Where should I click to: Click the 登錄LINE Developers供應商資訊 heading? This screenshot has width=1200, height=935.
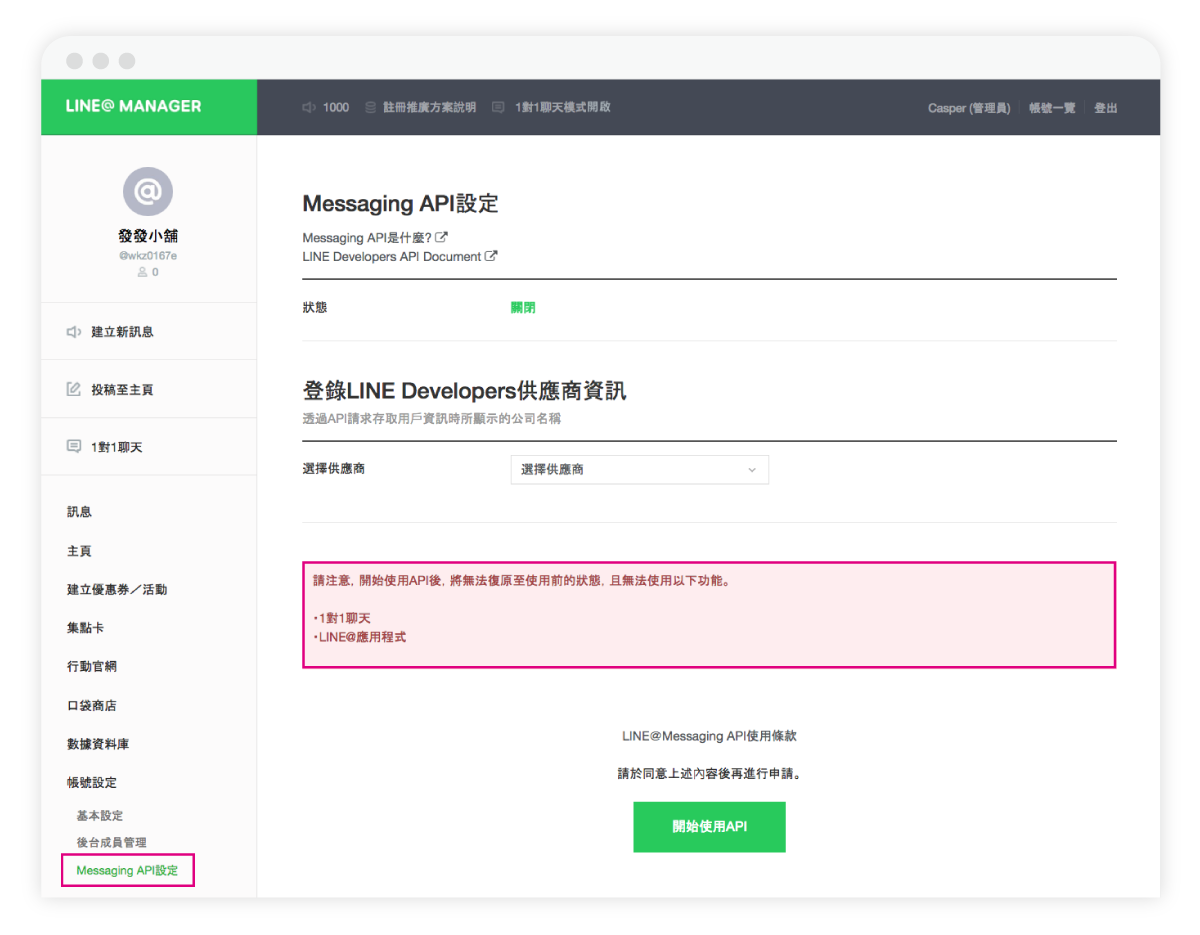coord(464,391)
